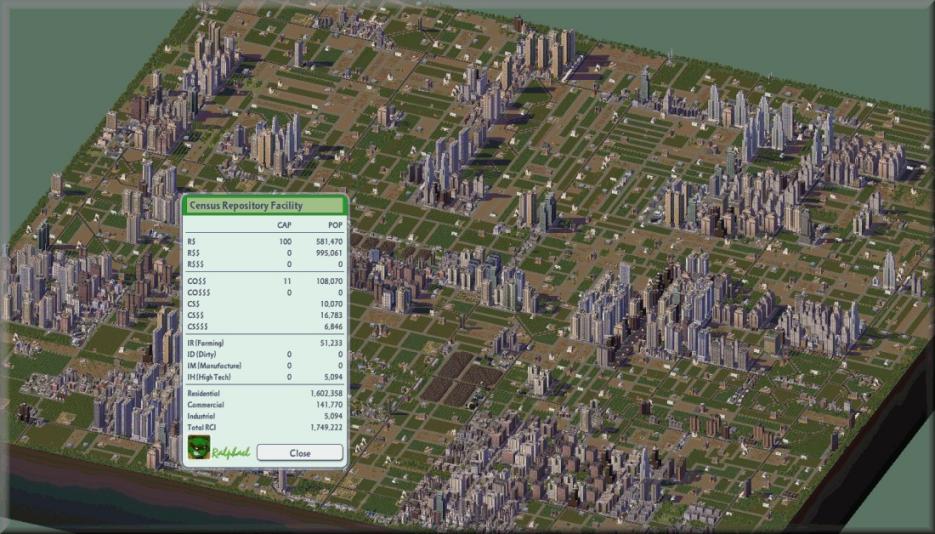Click the IH (High Tech) row label
This screenshot has height=534, width=935.
(209, 377)
